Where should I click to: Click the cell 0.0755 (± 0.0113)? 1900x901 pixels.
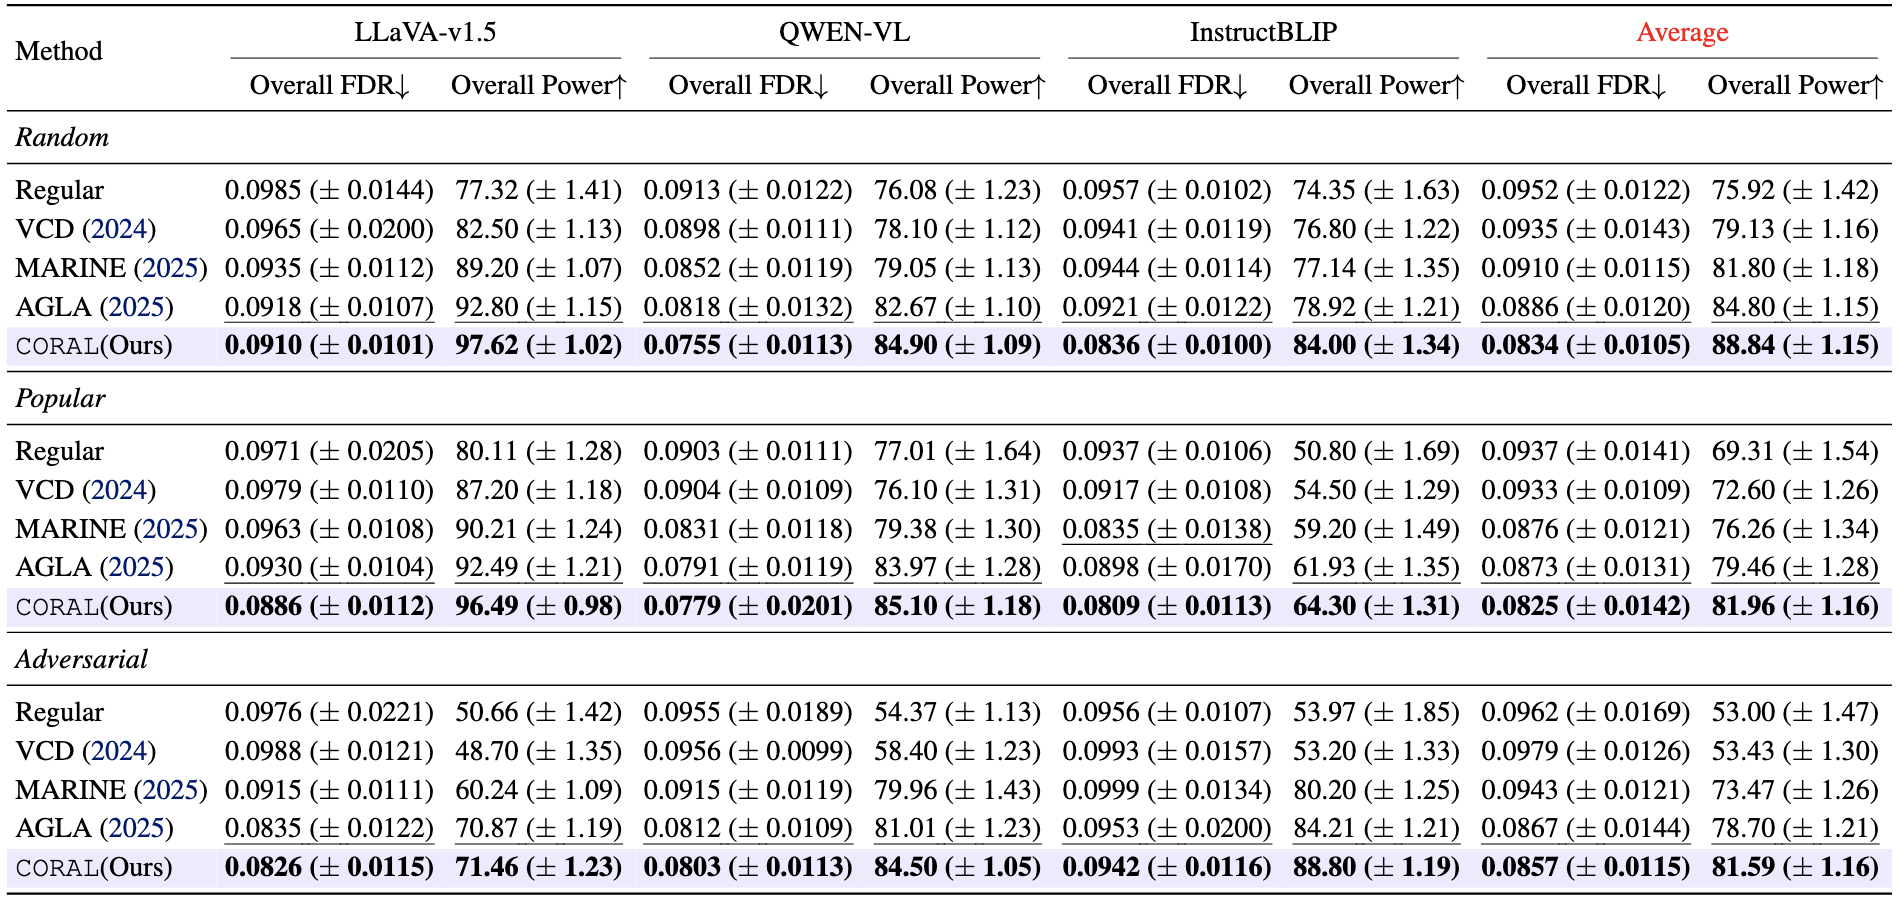748,346
